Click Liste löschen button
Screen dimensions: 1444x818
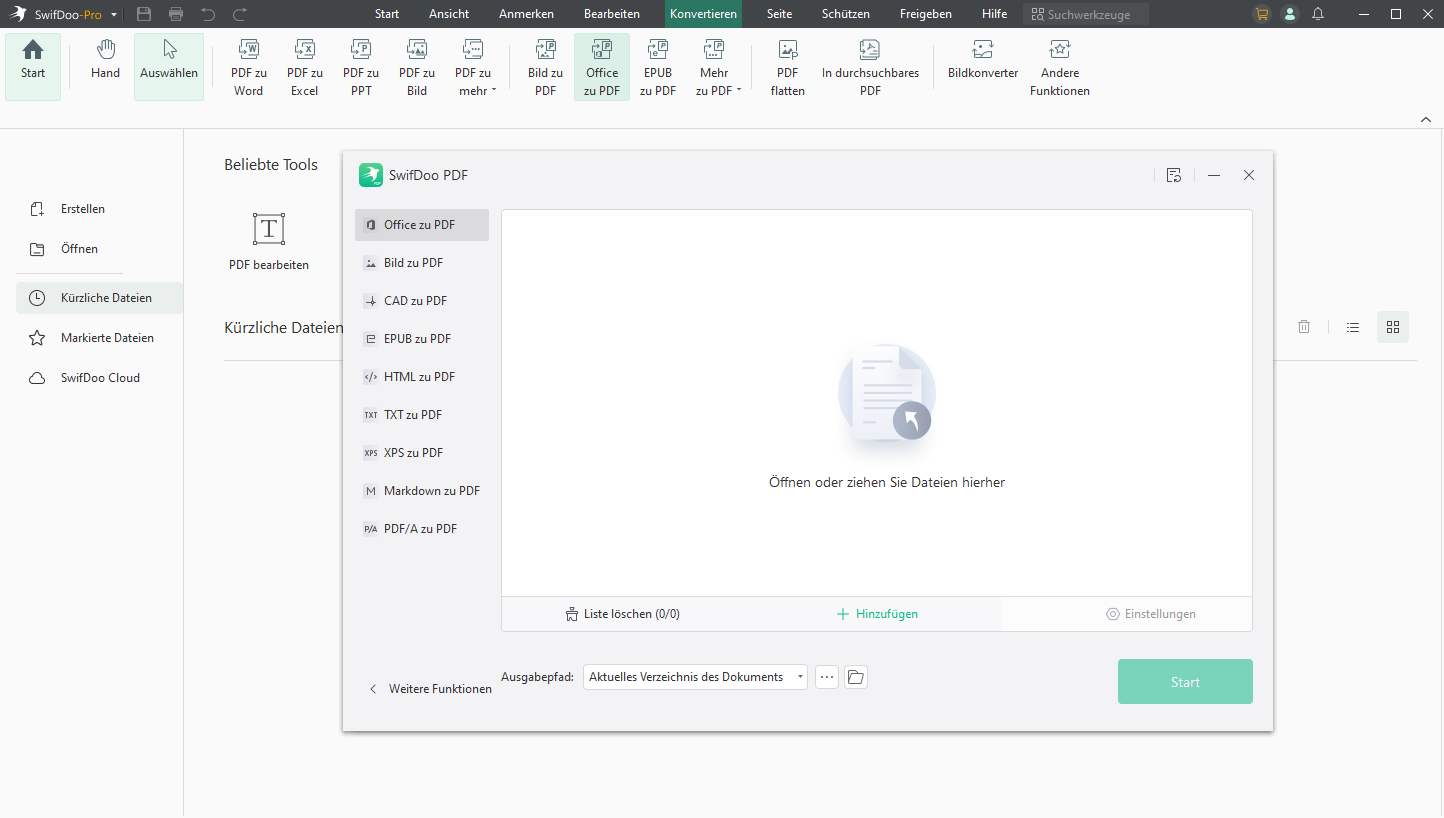point(622,614)
